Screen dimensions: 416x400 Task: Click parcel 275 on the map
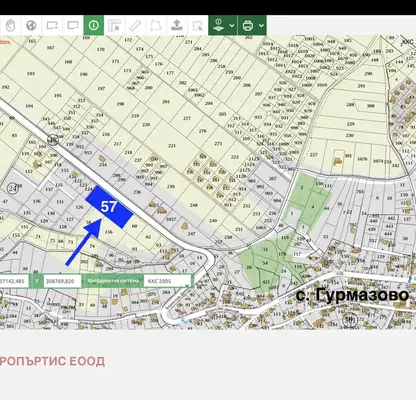click(x=218, y=144)
